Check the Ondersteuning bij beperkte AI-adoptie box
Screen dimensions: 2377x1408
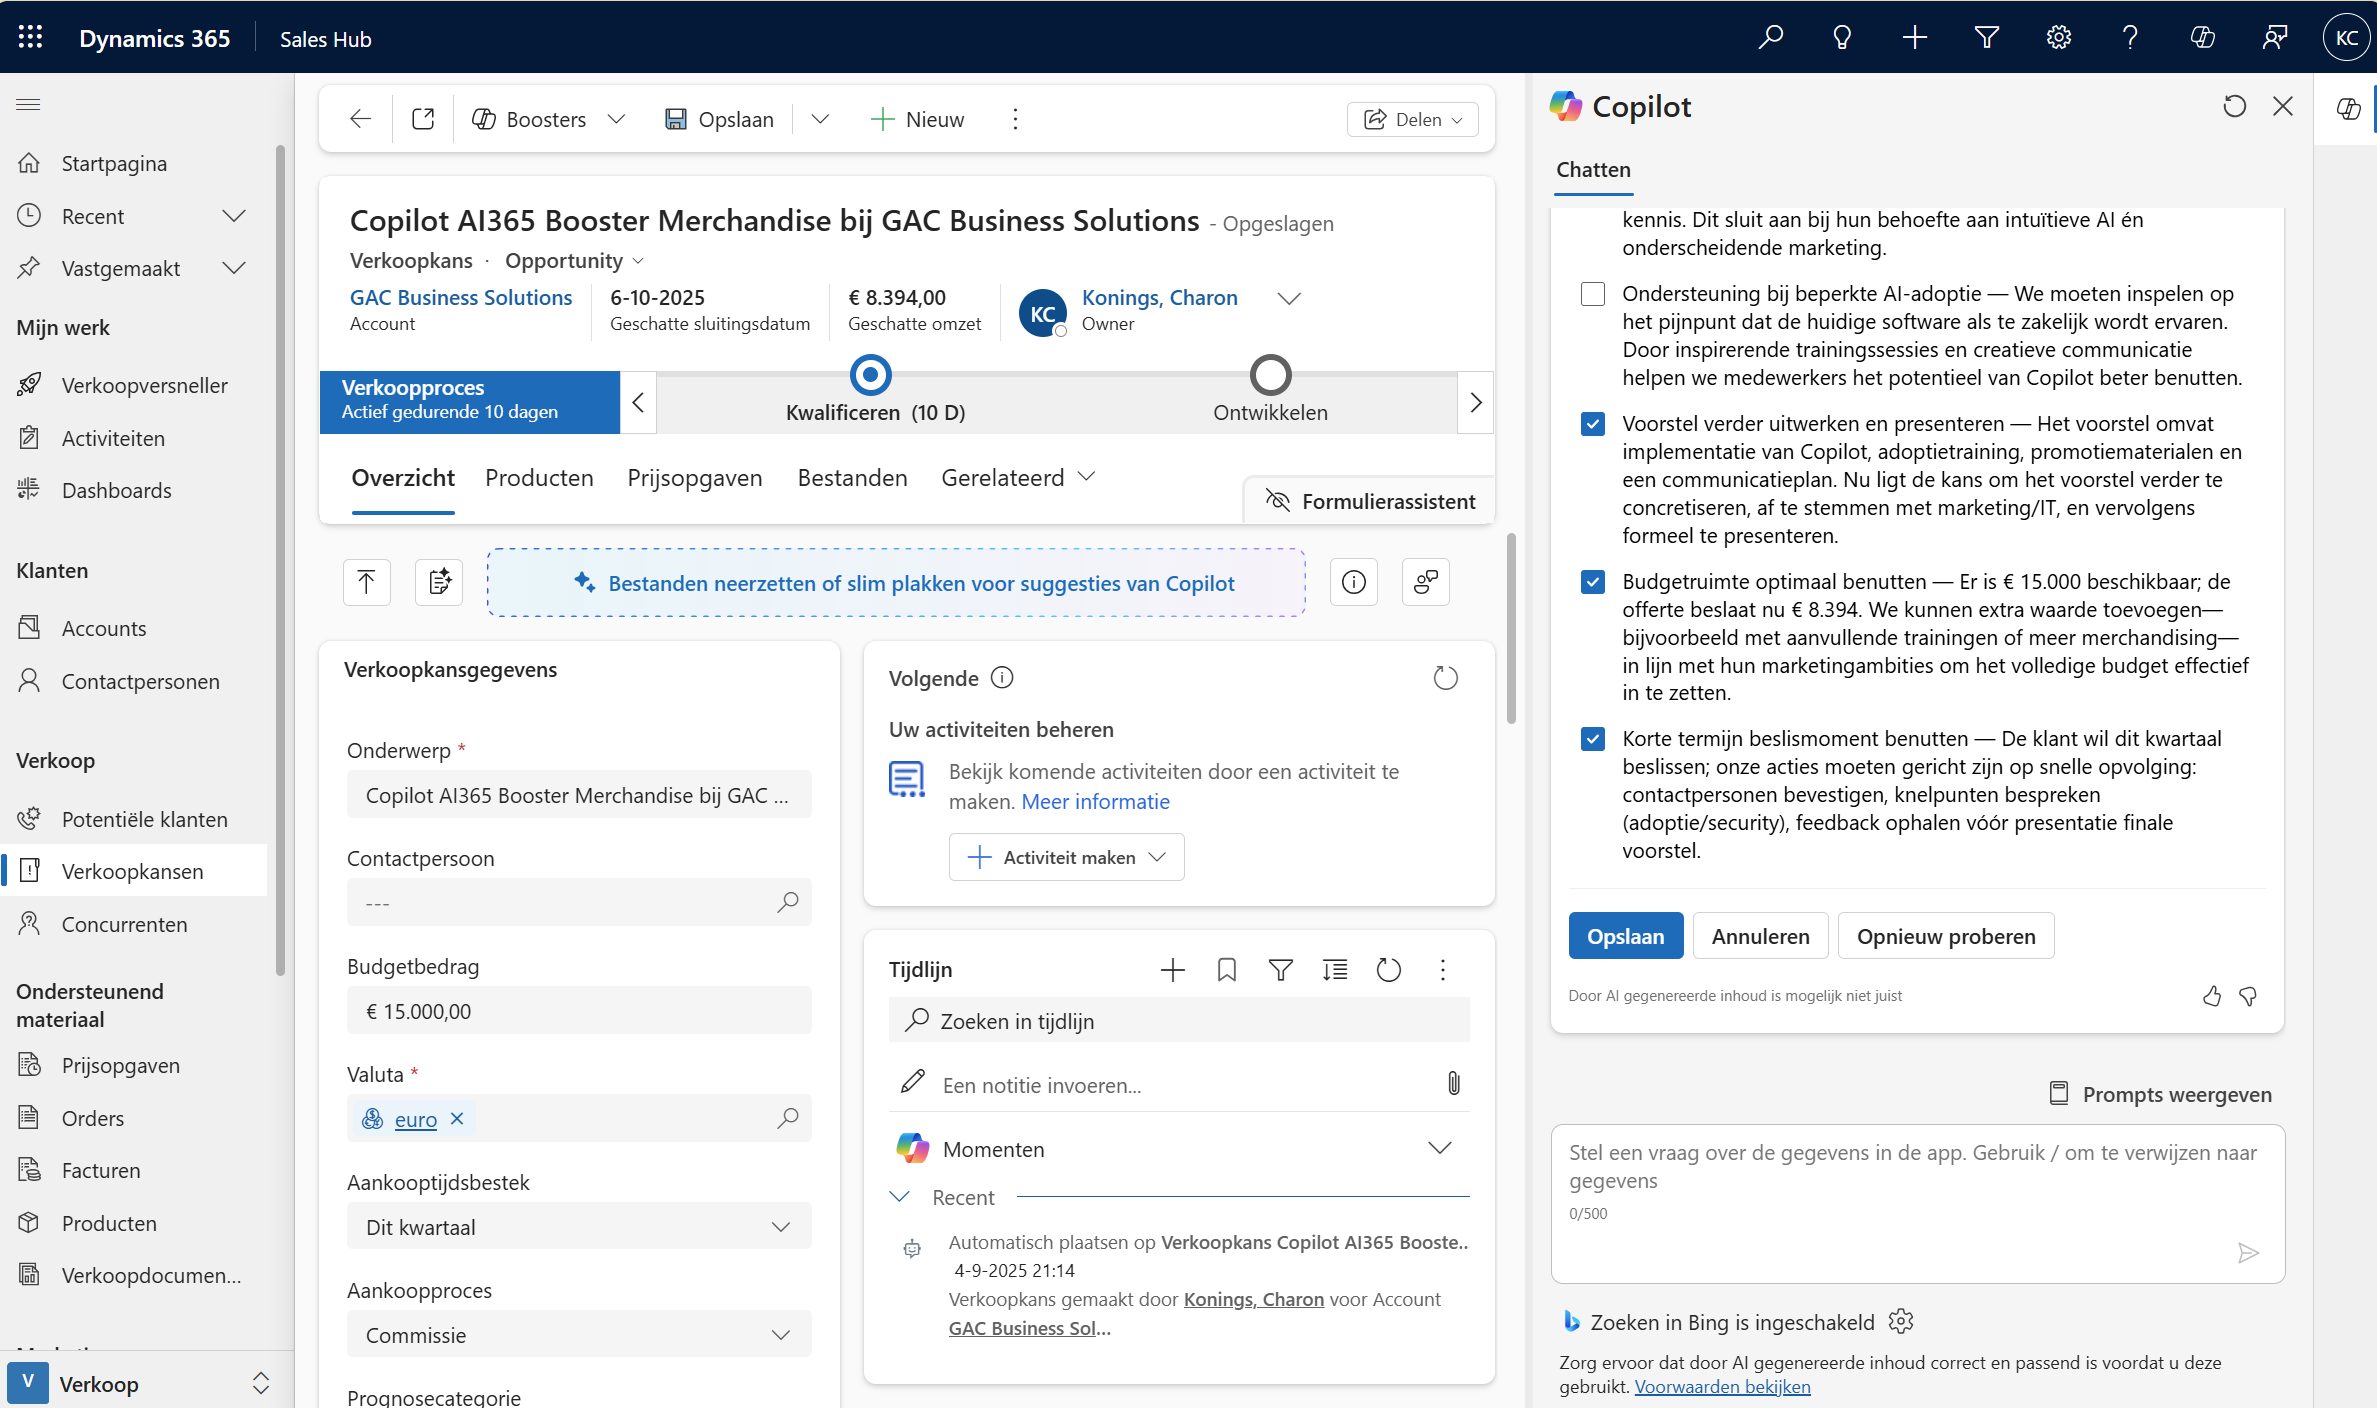pyautogui.click(x=1593, y=294)
